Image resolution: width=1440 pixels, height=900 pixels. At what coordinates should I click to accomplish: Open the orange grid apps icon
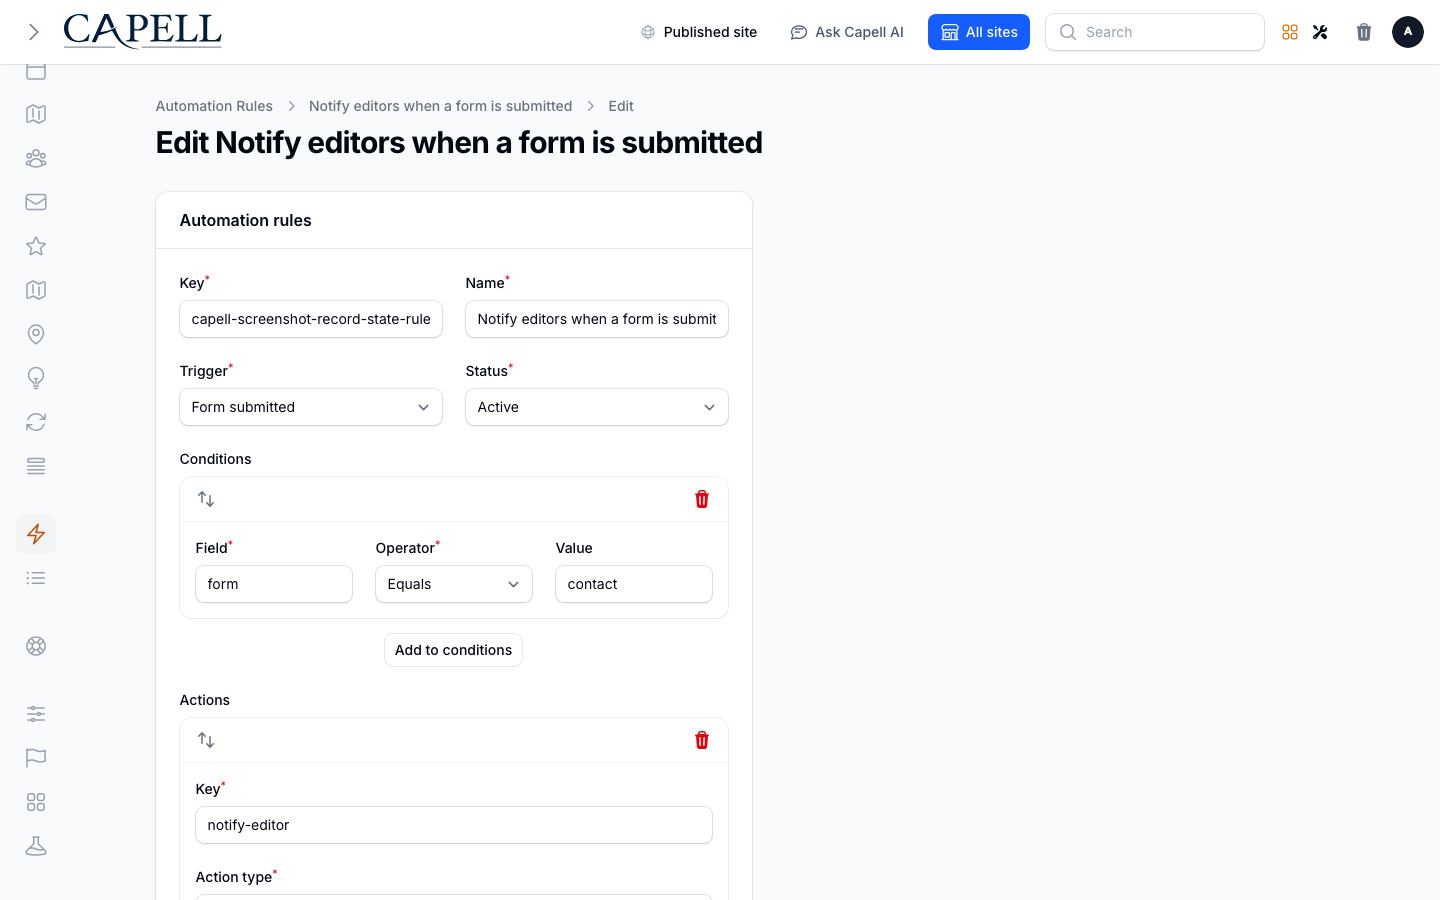pos(1290,32)
